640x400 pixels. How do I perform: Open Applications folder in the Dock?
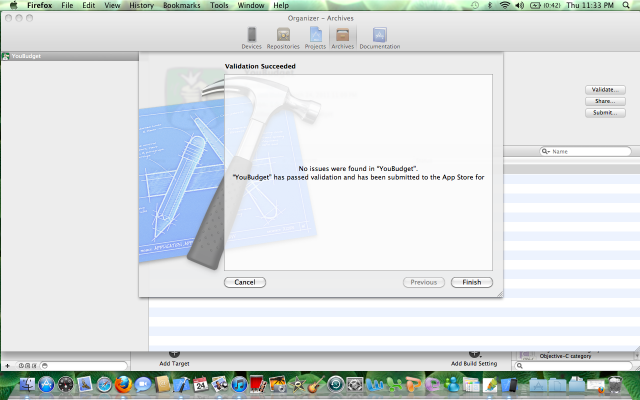[x=538, y=384]
